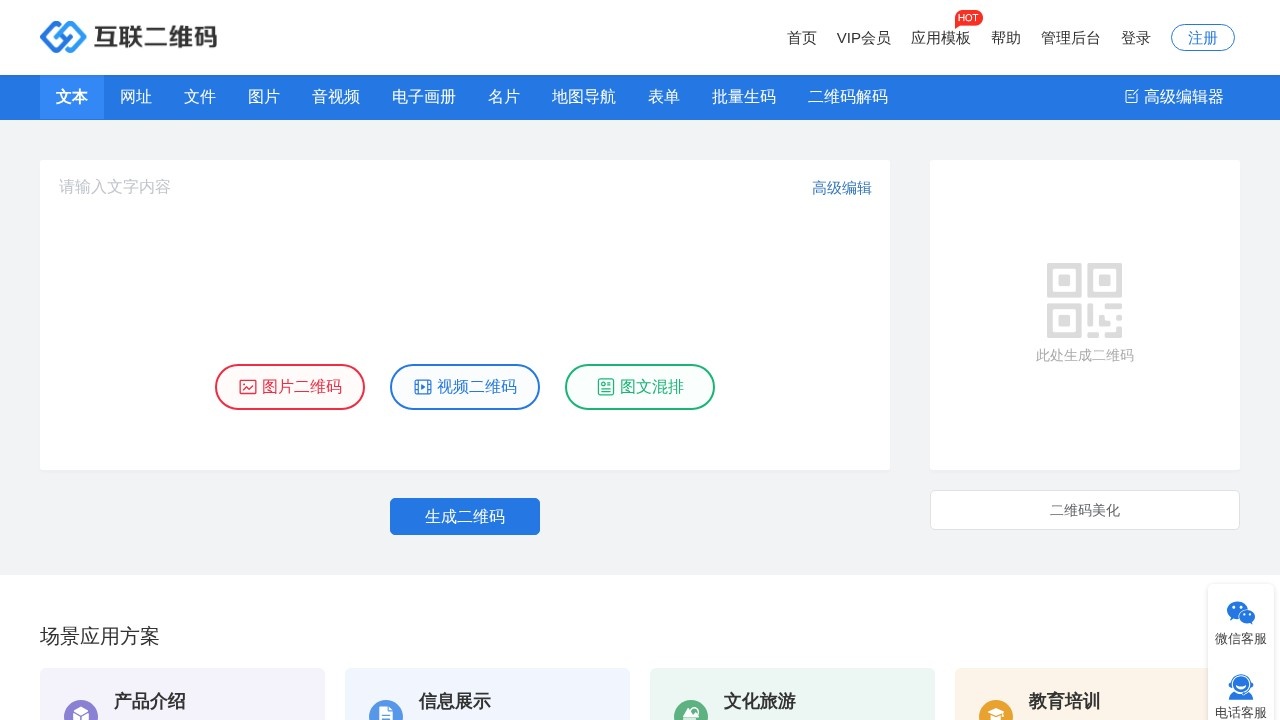Image resolution: width=1280 pixels, height=720 pixels.
Task: Click the 注册 button
Action: click(1203, 38)
